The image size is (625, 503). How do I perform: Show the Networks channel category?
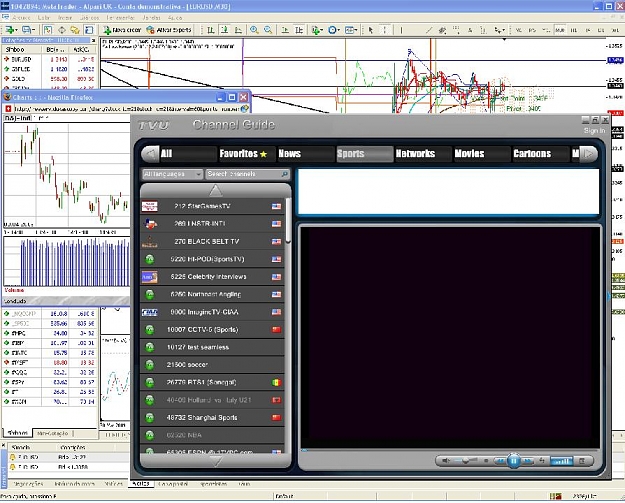point(423,154)
